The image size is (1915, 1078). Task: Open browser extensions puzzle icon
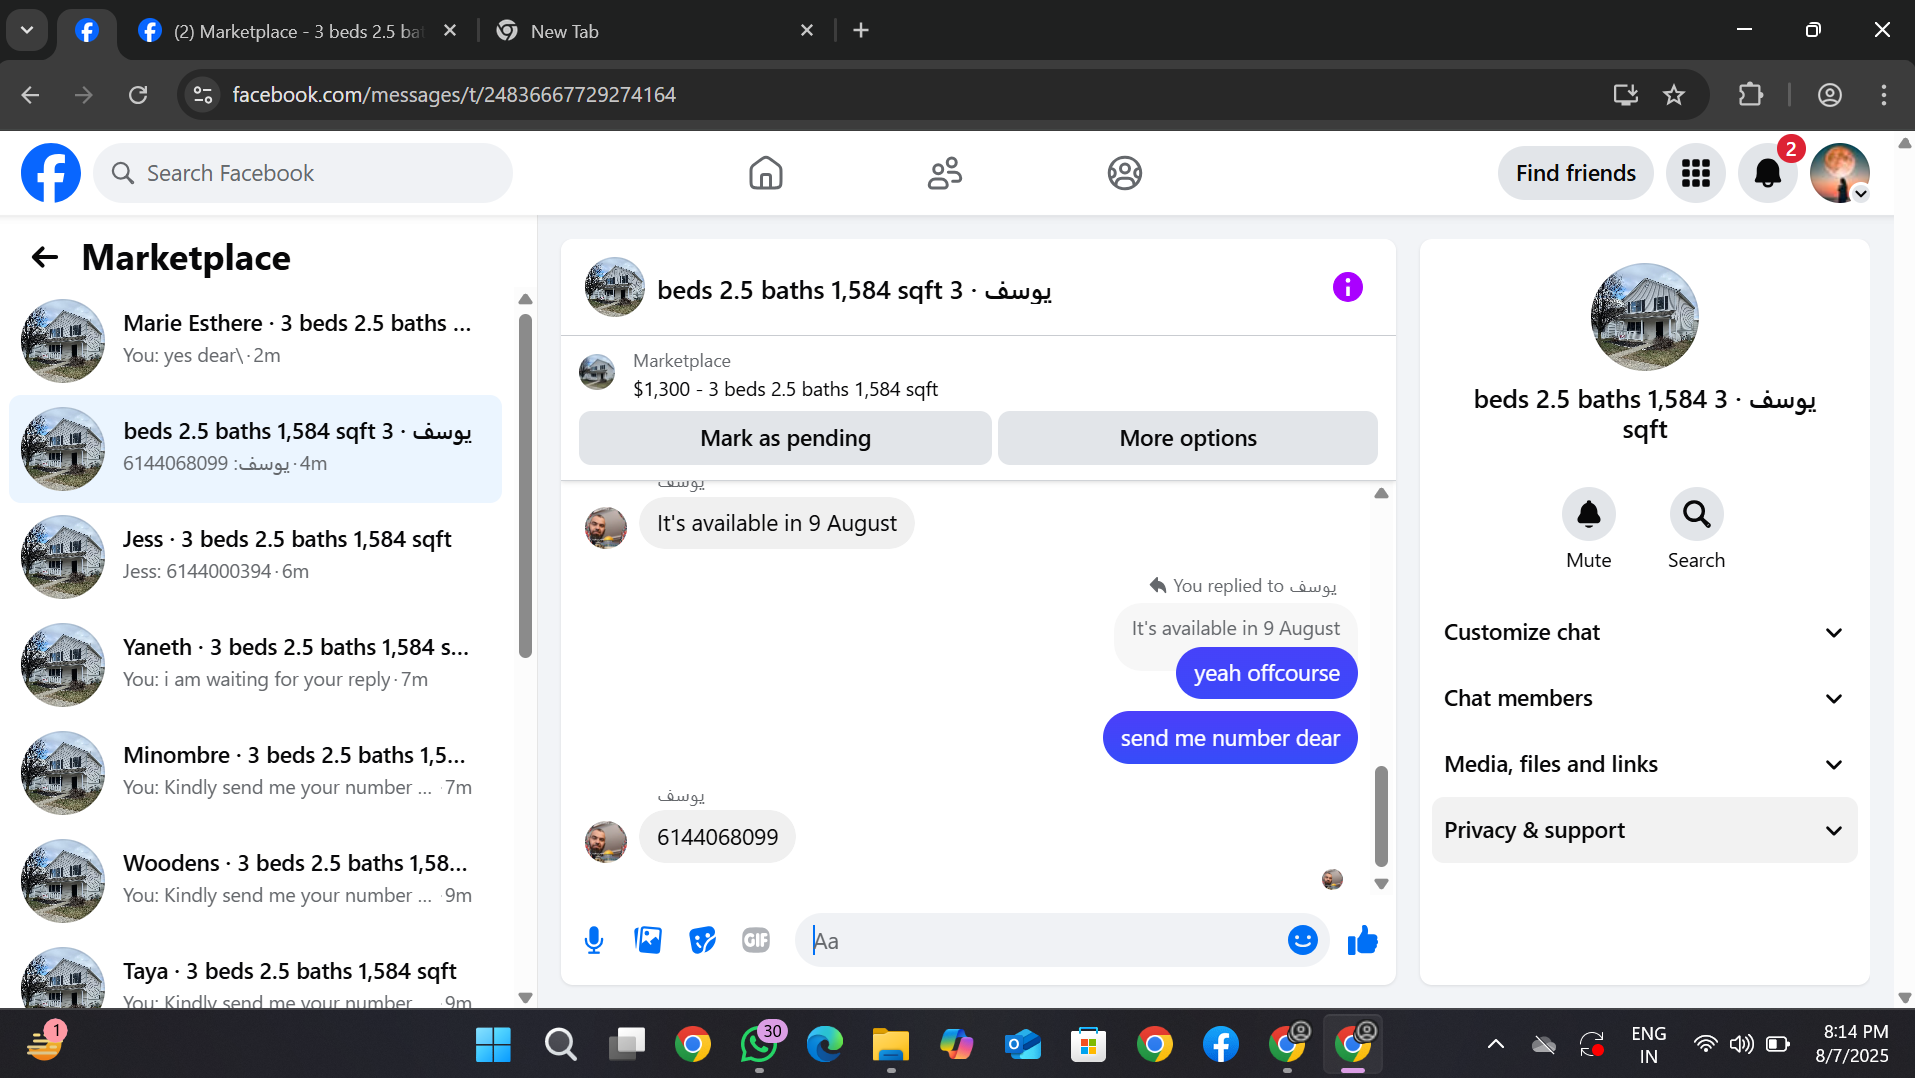tap(1751, 95)
